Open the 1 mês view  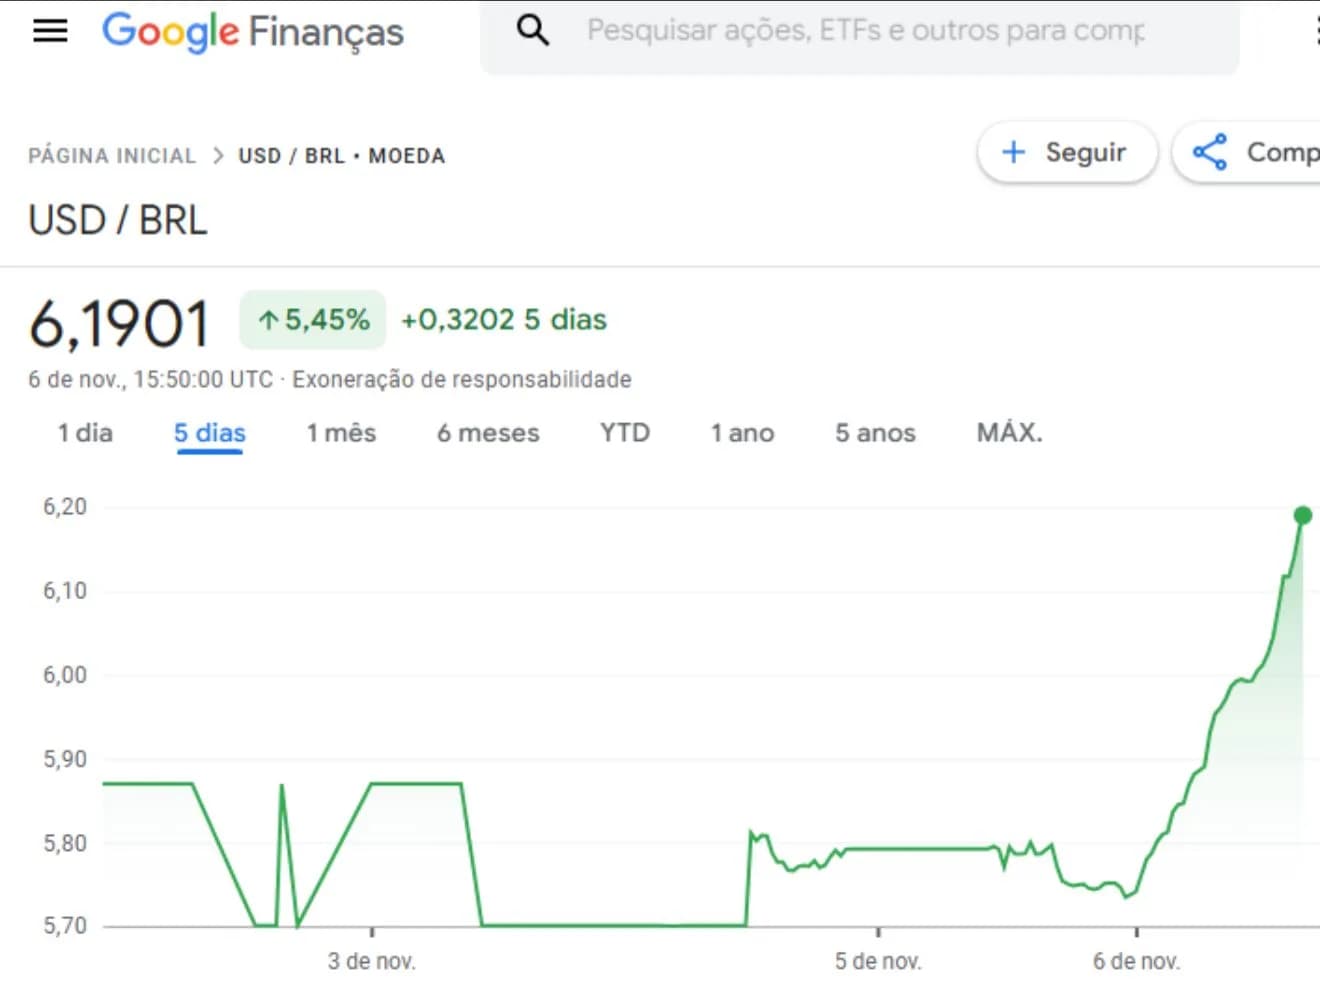click(x=341, y=433)
